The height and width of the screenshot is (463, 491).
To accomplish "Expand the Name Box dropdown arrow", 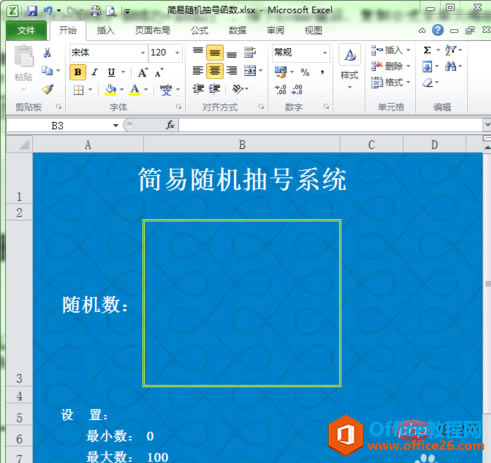I will coord(116,125).
